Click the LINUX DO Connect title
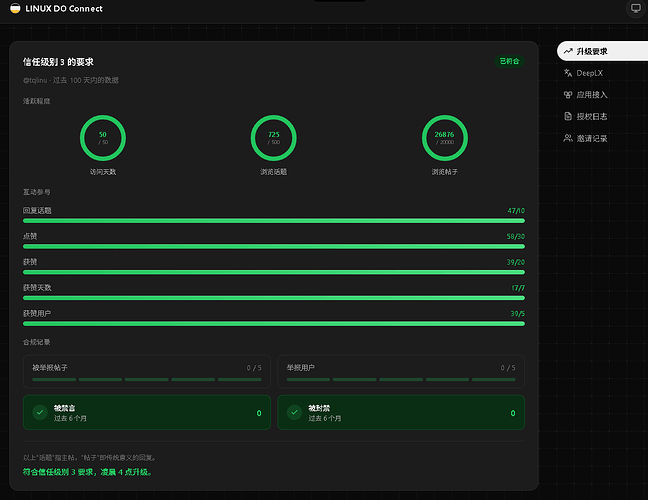648x500 pixels. pyautogui.click(x=64, y=9)
